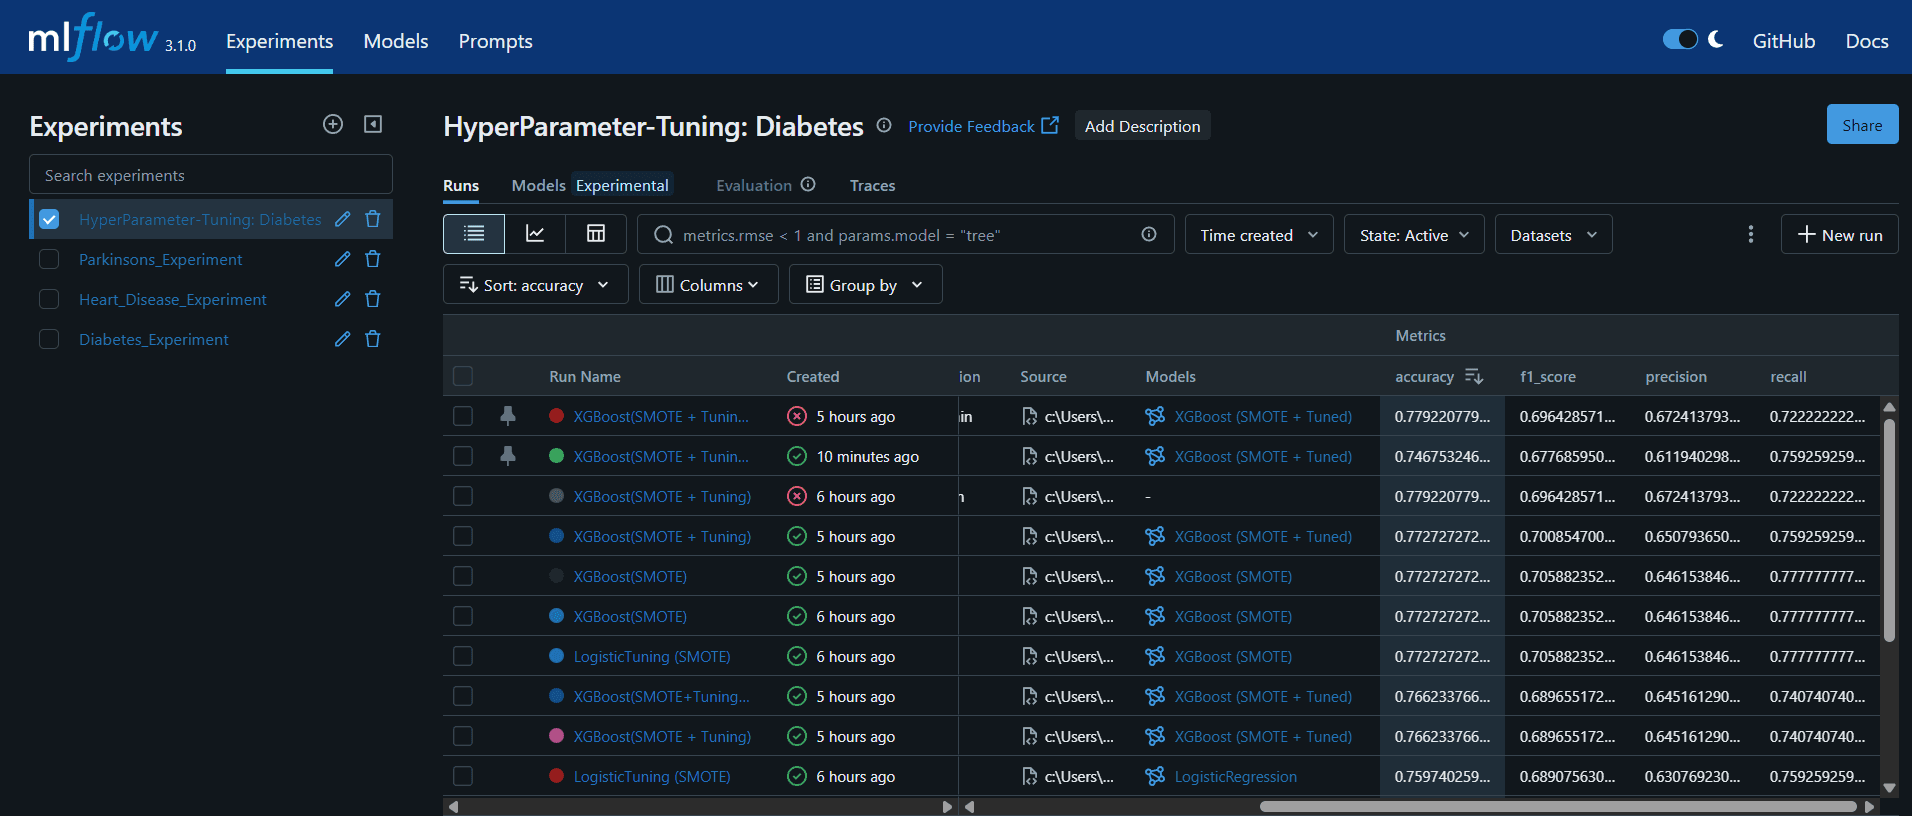Screen dimensions: 1912x816
Task: Click the dark mode moon icon
Action: [1716, 40]
